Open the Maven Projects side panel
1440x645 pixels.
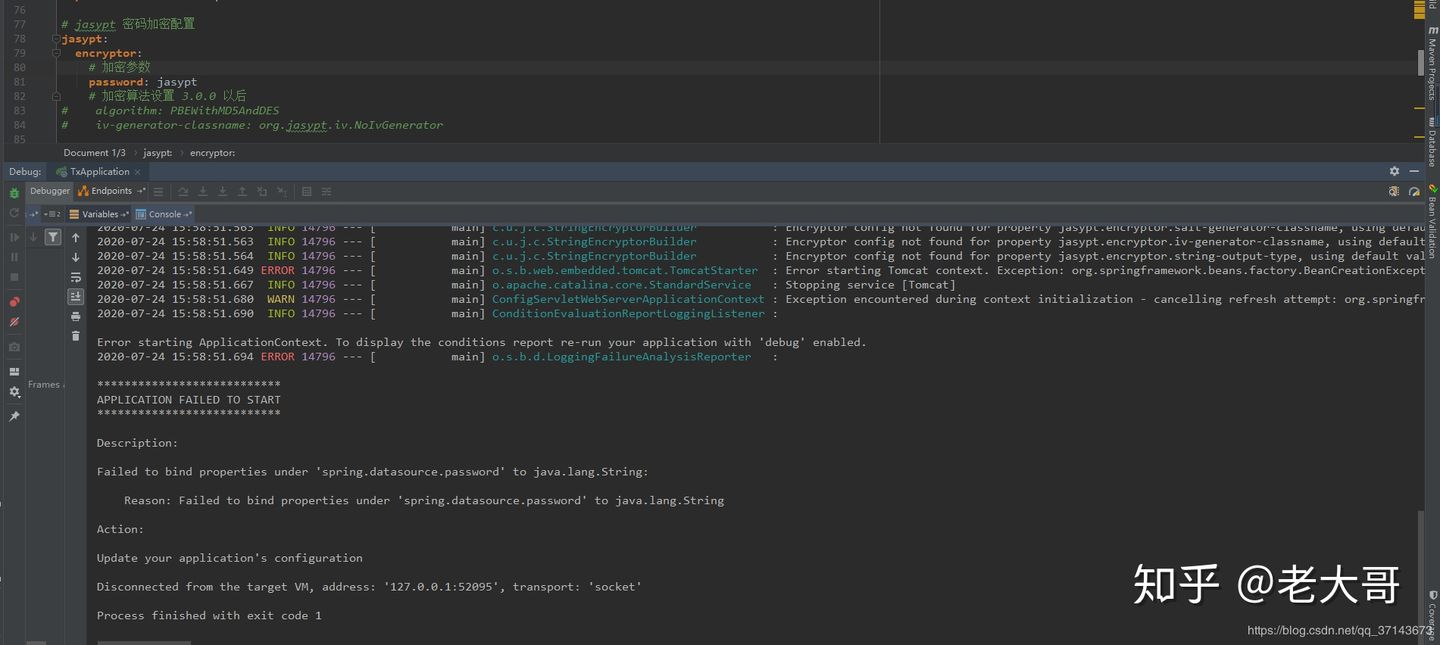1432,68
